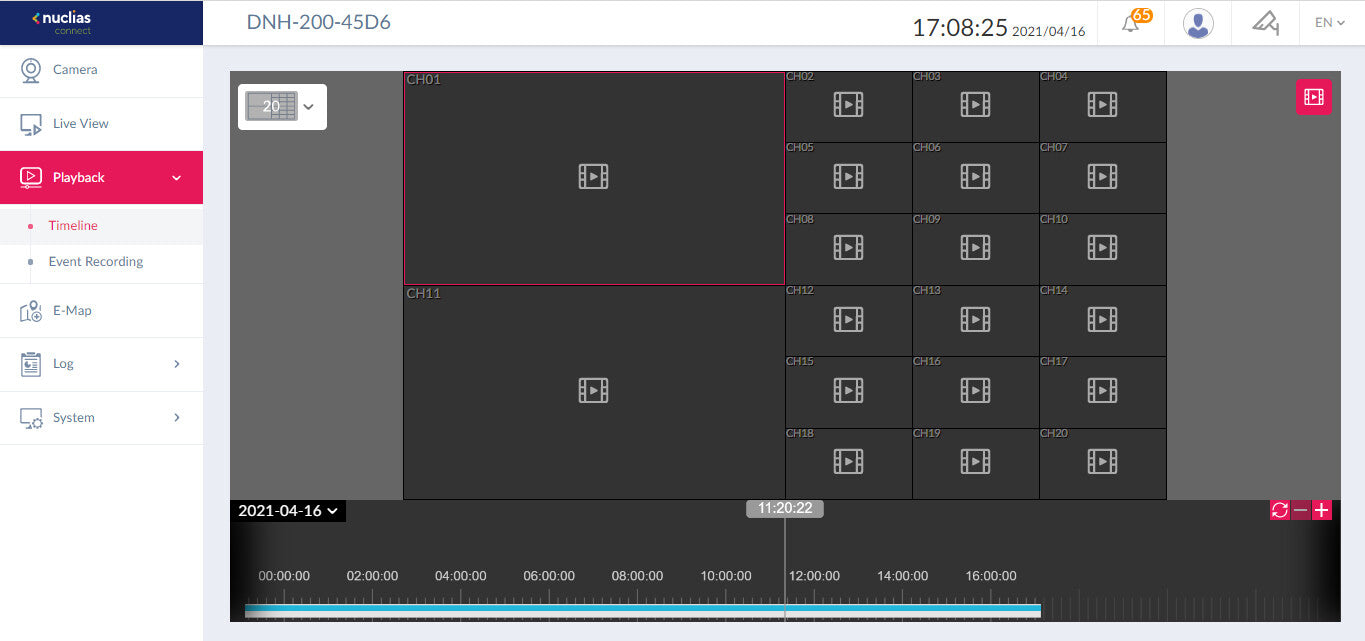The width and height of the screenshot is (1365, 641).
Task: Click the Log clipboard icon
Action: tap(31, 364)
